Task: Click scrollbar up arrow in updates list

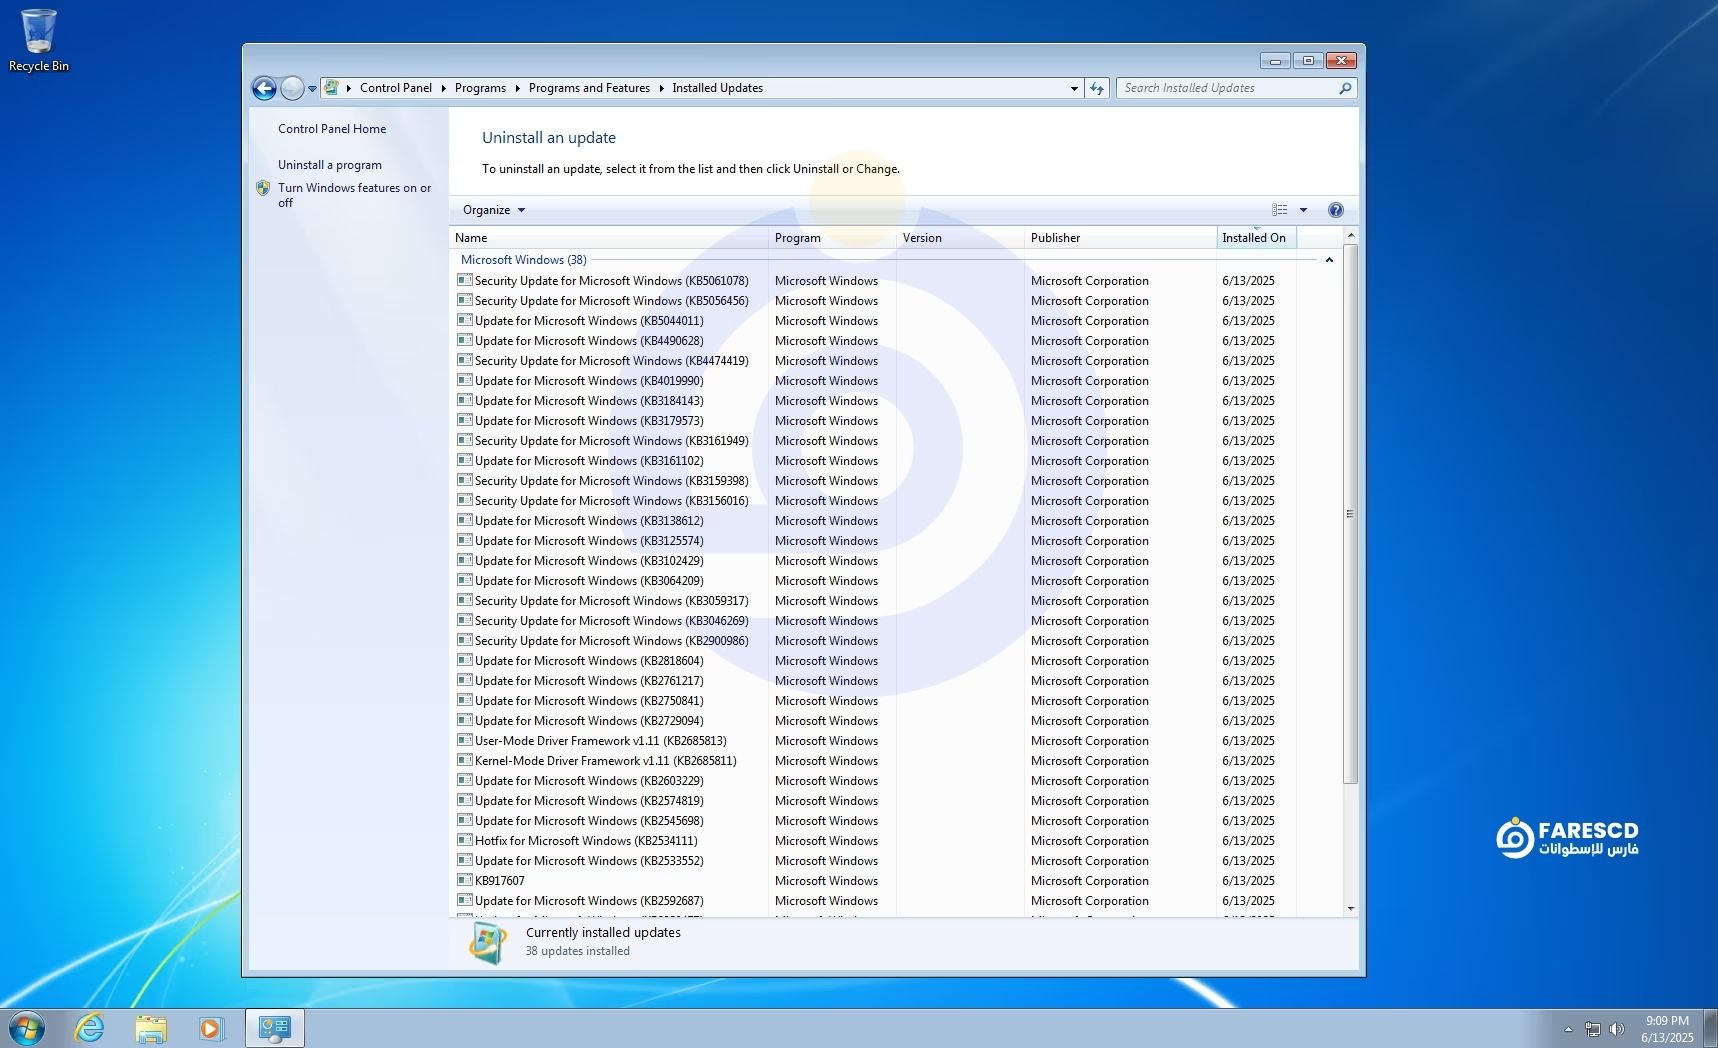Action: 1351,236
